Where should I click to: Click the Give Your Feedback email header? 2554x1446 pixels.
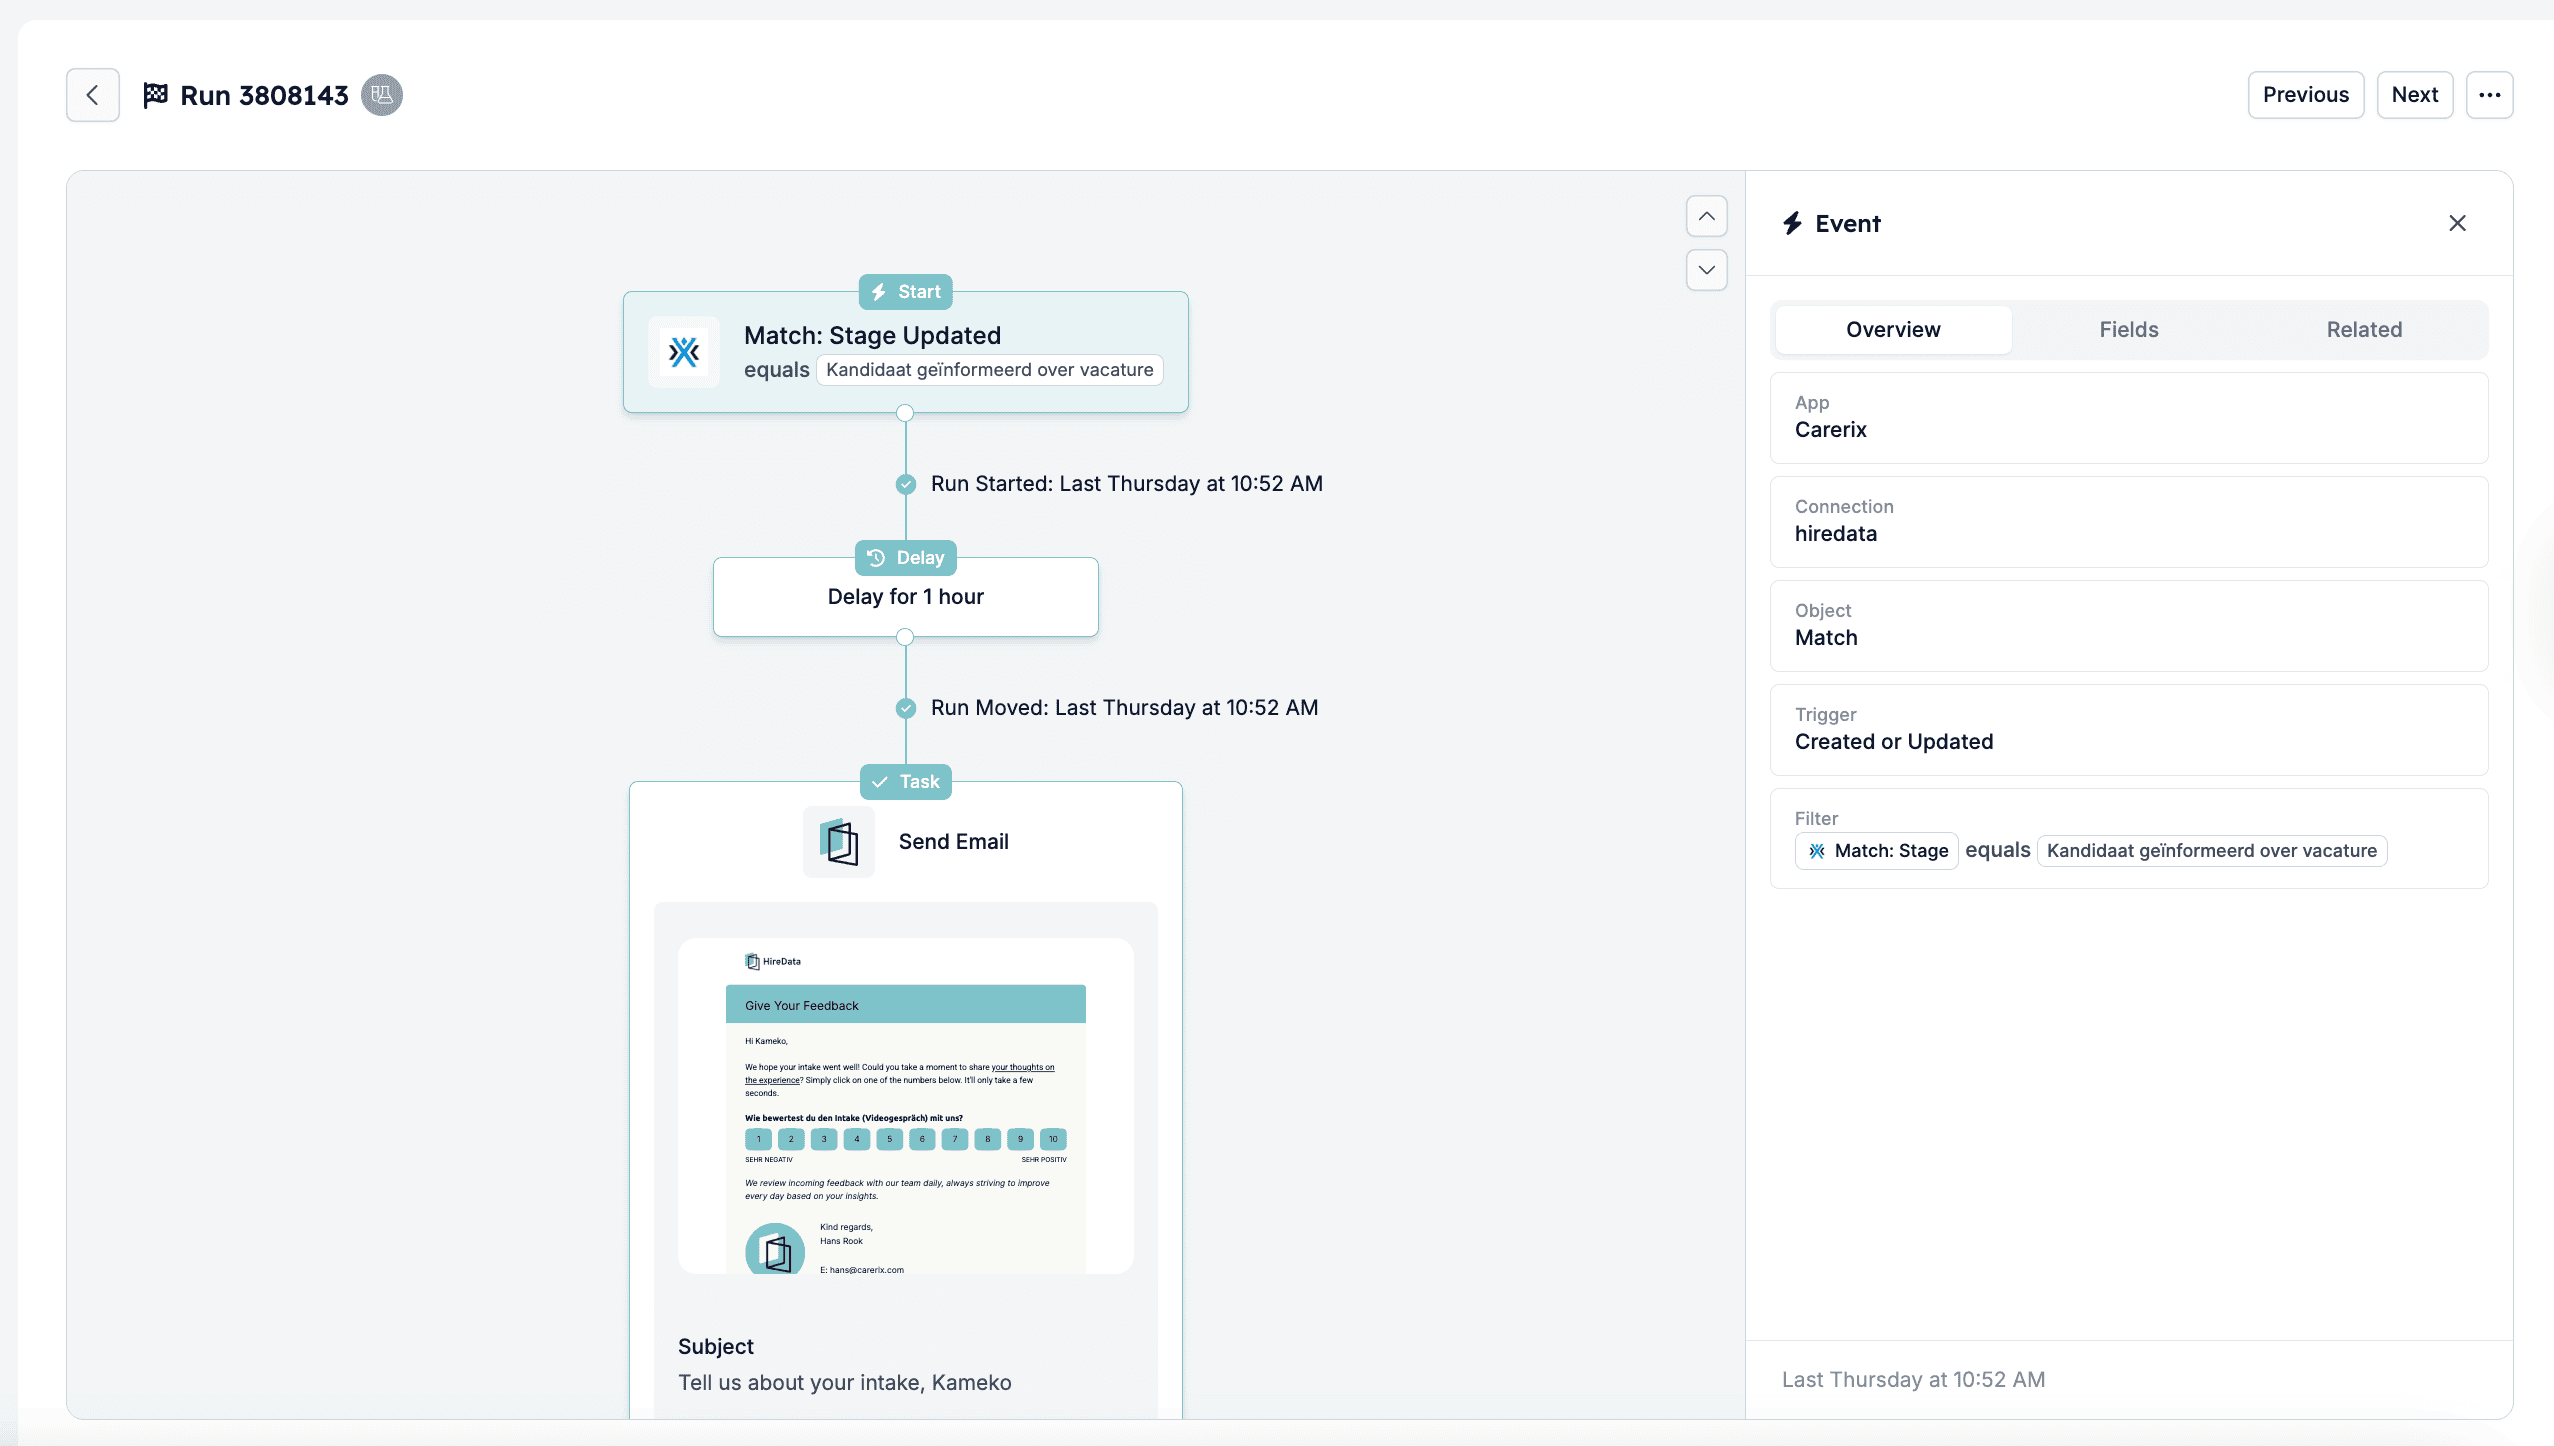point(906,1005)
